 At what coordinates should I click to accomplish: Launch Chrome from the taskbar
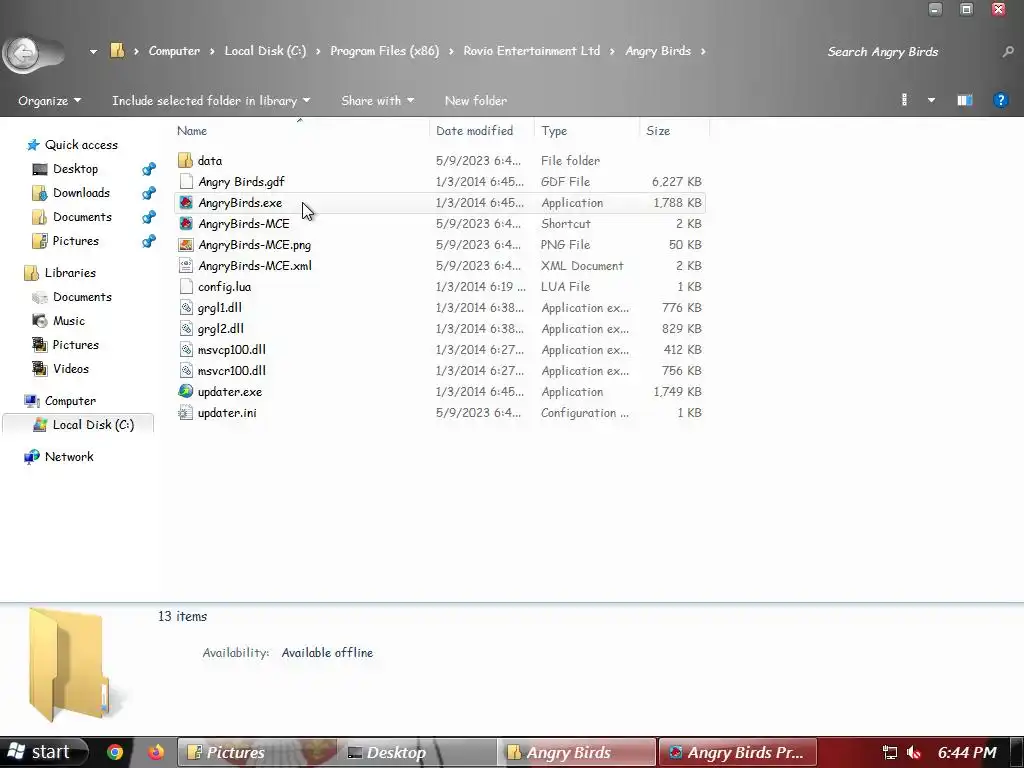[x=115, y=752]
